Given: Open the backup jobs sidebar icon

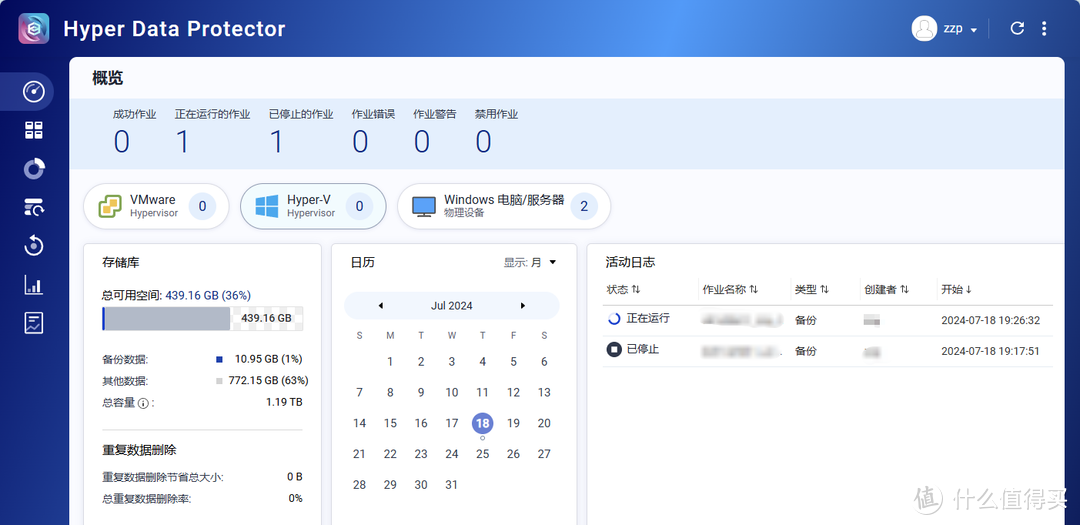Looking at the screenshot, I should (34, 207).
